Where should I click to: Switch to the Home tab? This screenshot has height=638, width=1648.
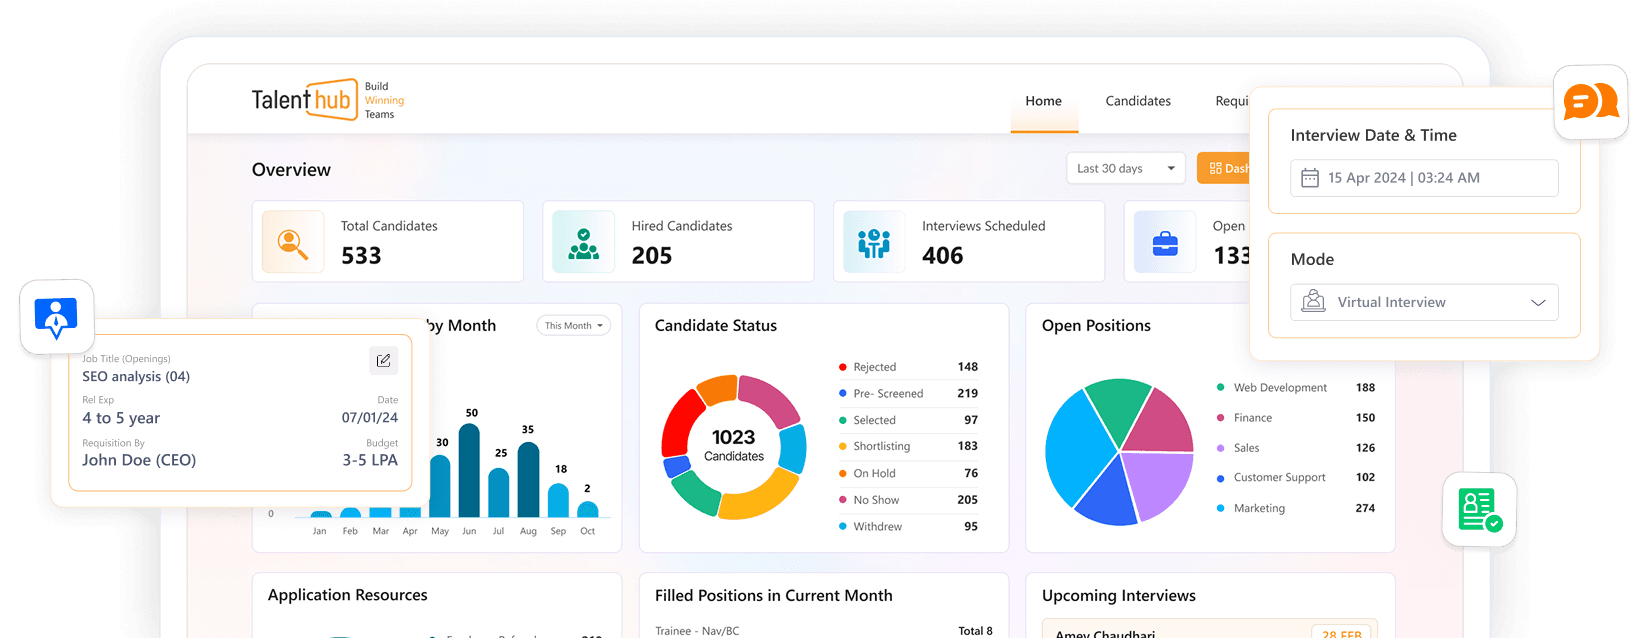(1043, 101)
